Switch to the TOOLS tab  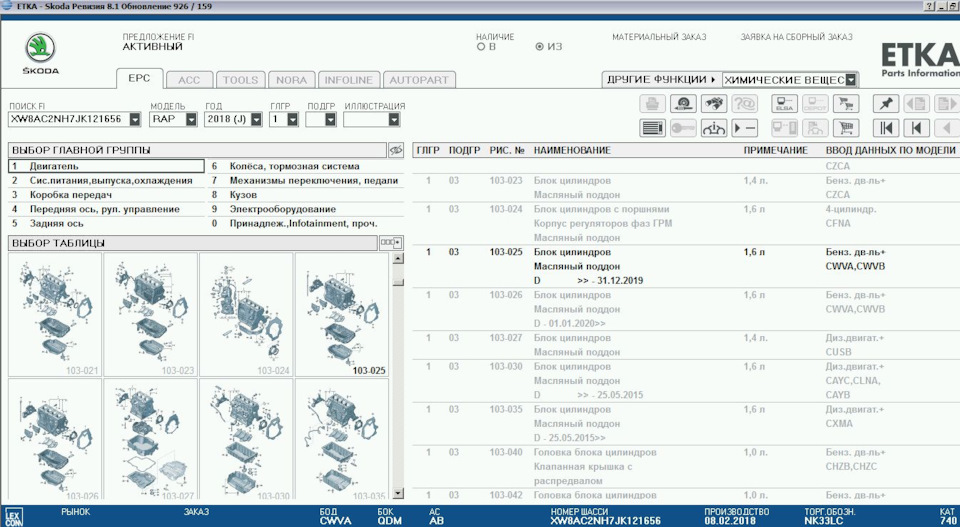(240, 79)
